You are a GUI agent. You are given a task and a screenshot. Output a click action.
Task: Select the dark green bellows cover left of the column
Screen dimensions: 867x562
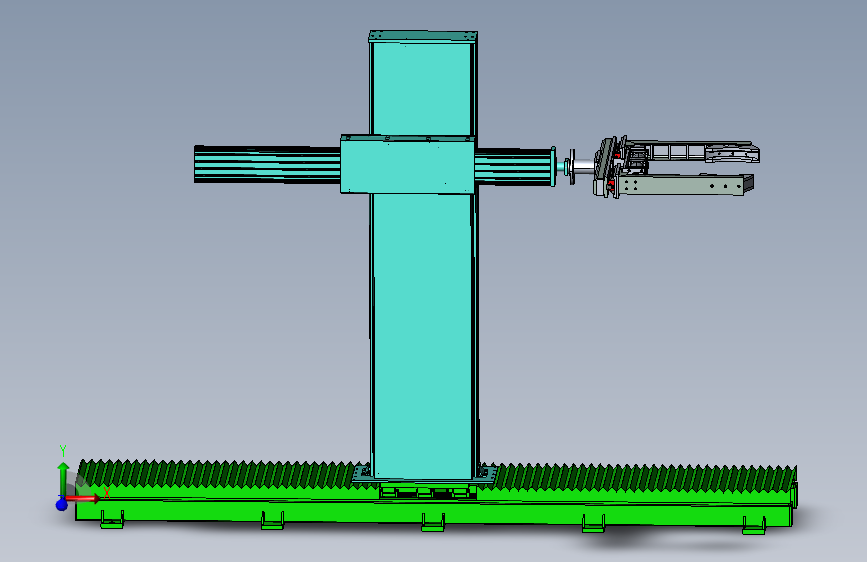(x=221, y=473)
